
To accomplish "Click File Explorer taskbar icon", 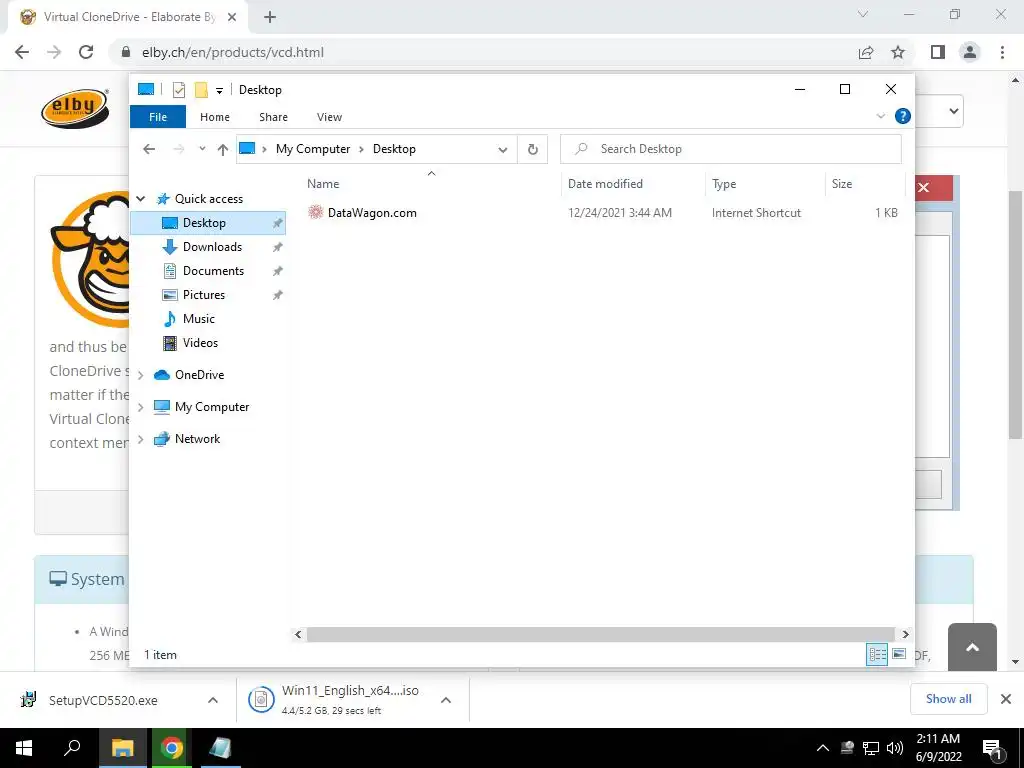I will (x=122, y=748).
